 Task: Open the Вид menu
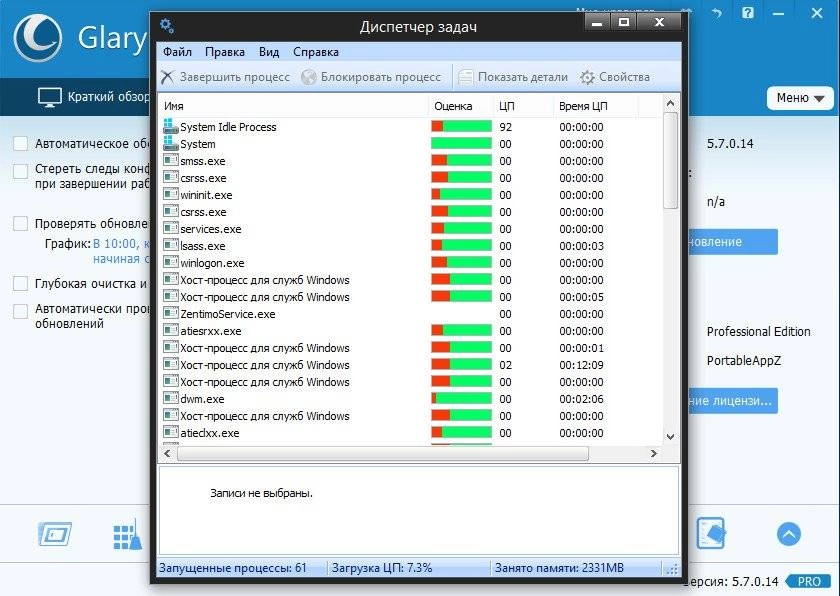point(269,52)
